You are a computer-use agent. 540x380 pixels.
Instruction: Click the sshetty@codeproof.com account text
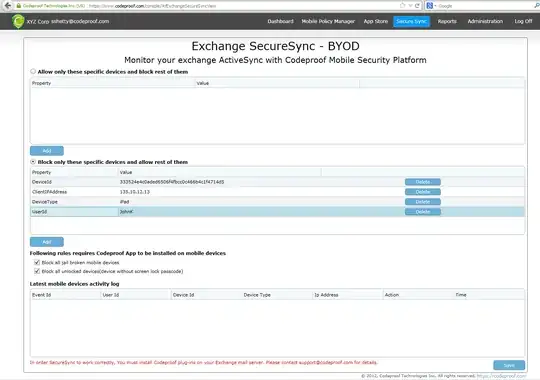coord(80,21)
